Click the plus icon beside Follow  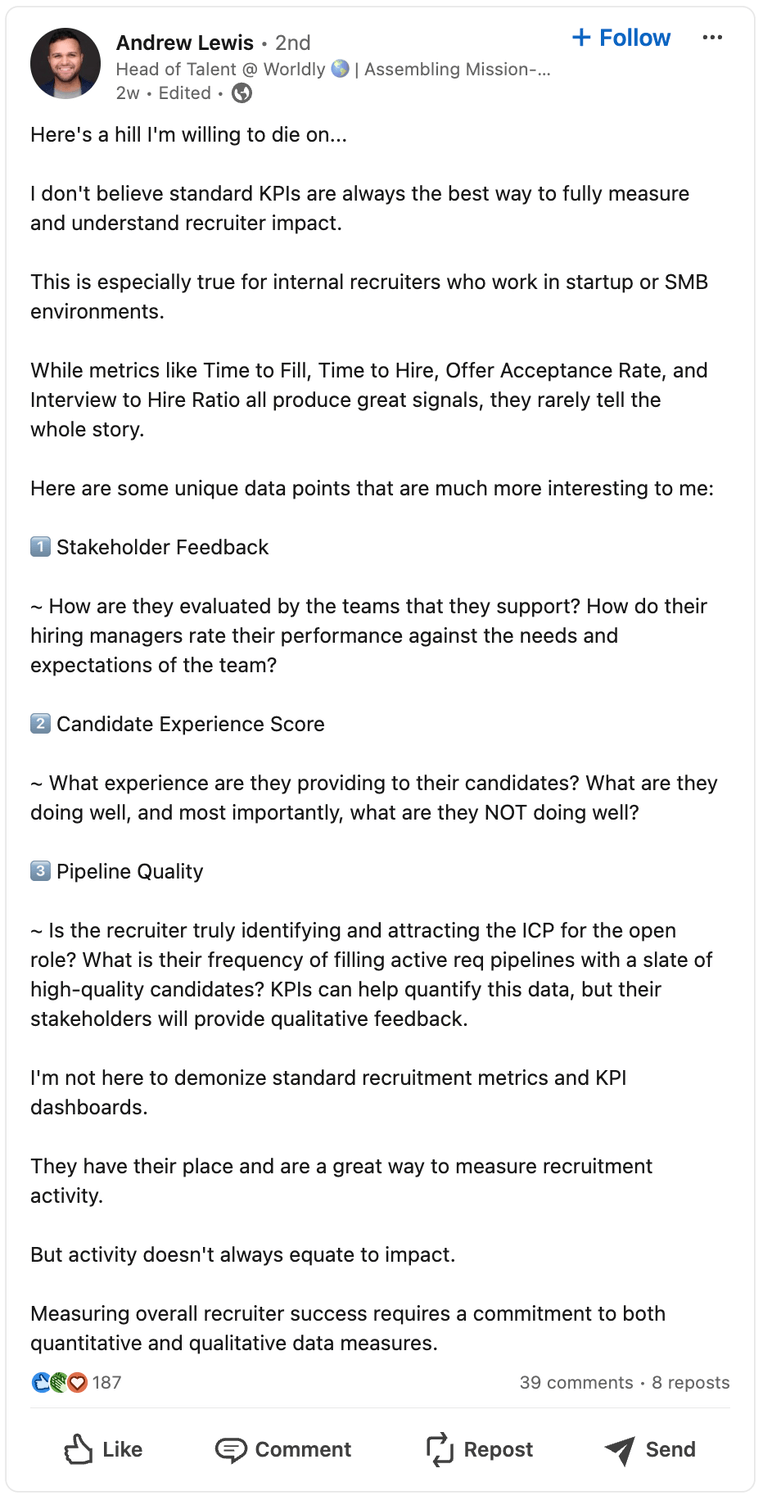coord(581,38)
